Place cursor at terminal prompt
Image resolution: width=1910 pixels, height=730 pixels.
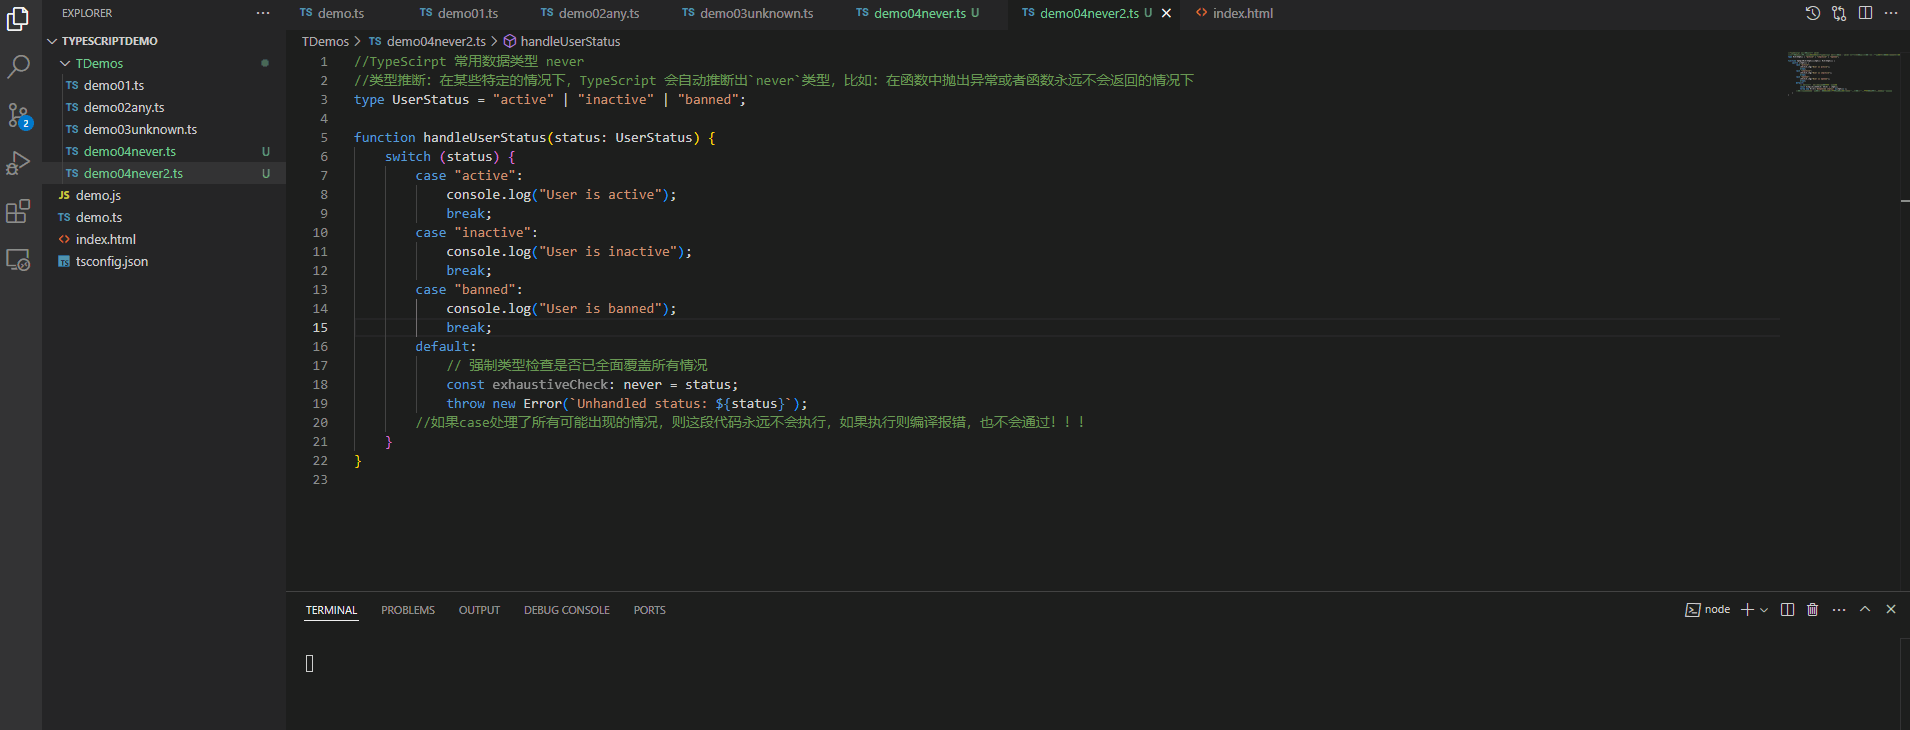click(310, 663)
